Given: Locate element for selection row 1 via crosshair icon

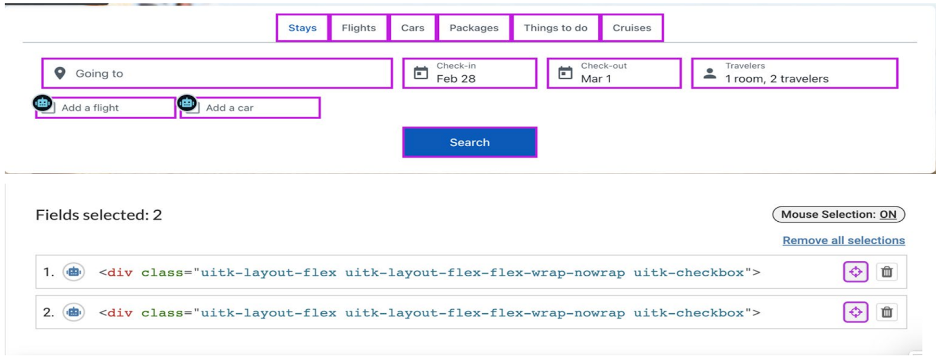Looking at the screenshot, I should point(855,272).
